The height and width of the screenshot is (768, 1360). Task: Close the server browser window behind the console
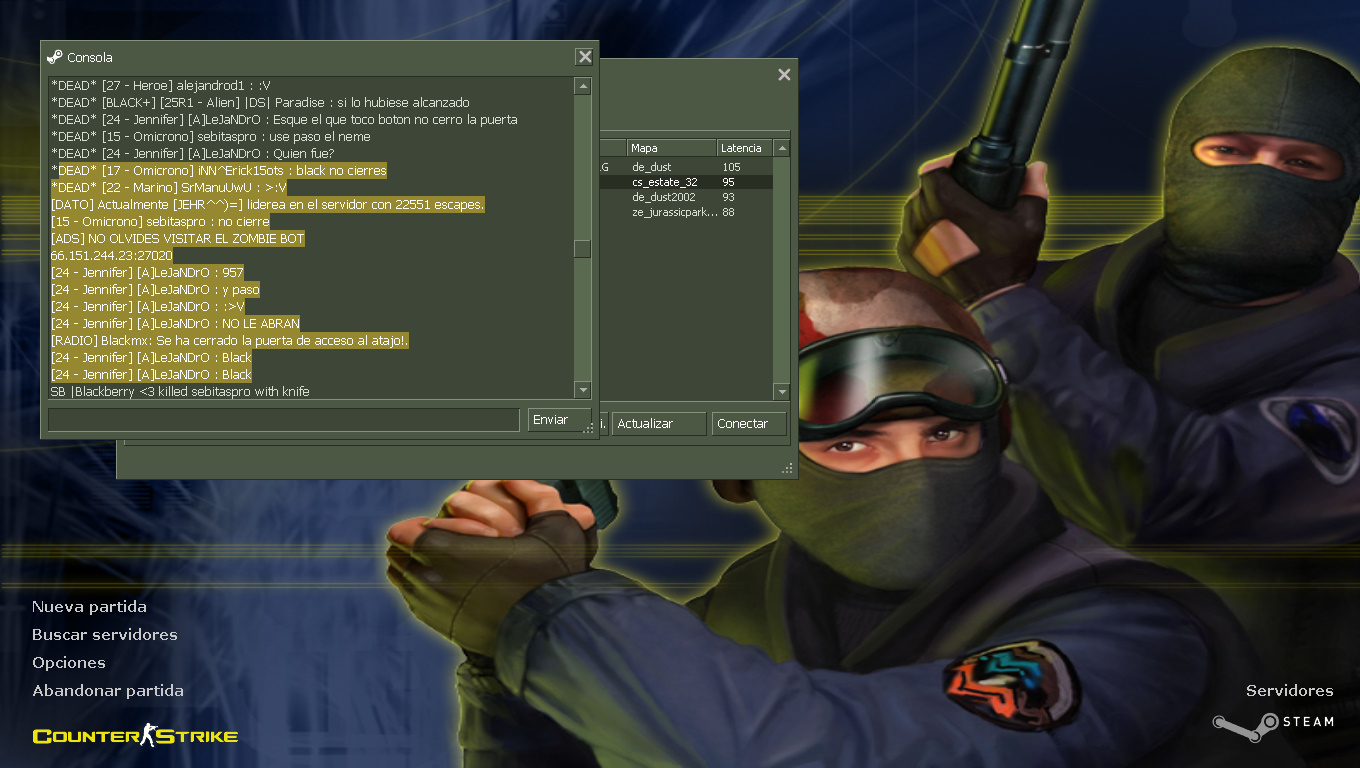tap(784, 75)
